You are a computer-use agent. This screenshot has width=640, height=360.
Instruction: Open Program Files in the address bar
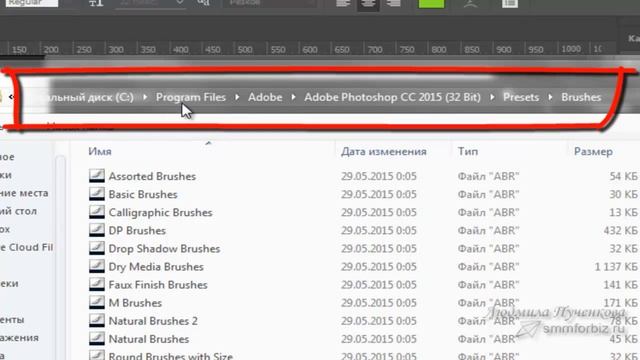(191, 97)
